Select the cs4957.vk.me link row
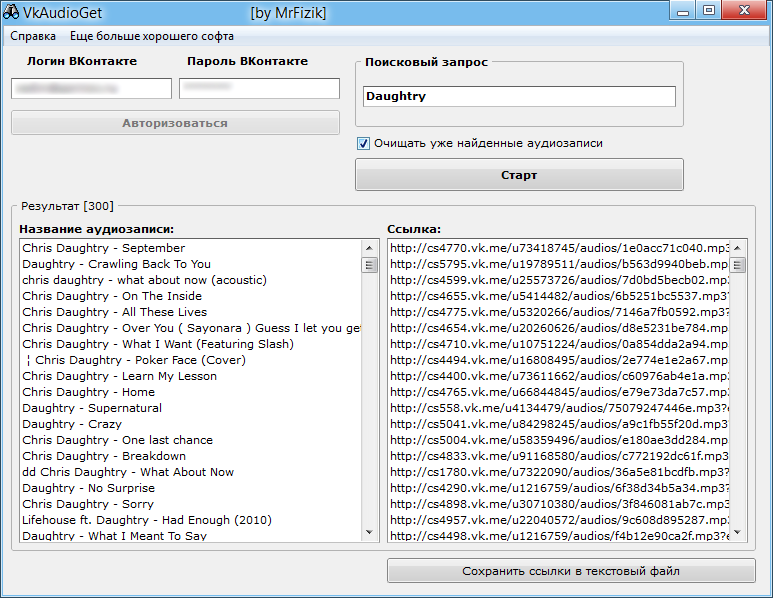773x598 pixels. [559, 520]
